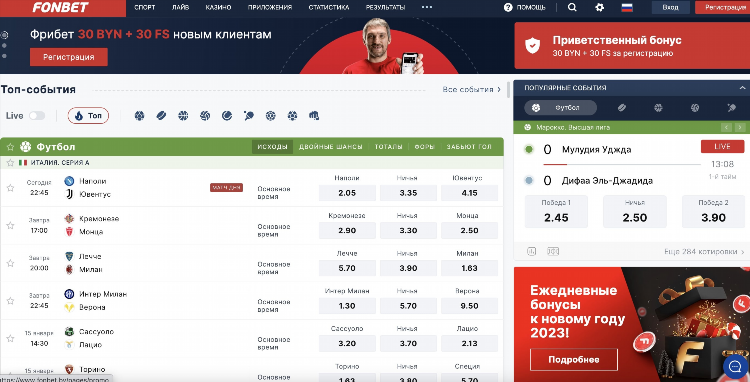Pick Наполи odds 2.05

[x=347, y=193]
